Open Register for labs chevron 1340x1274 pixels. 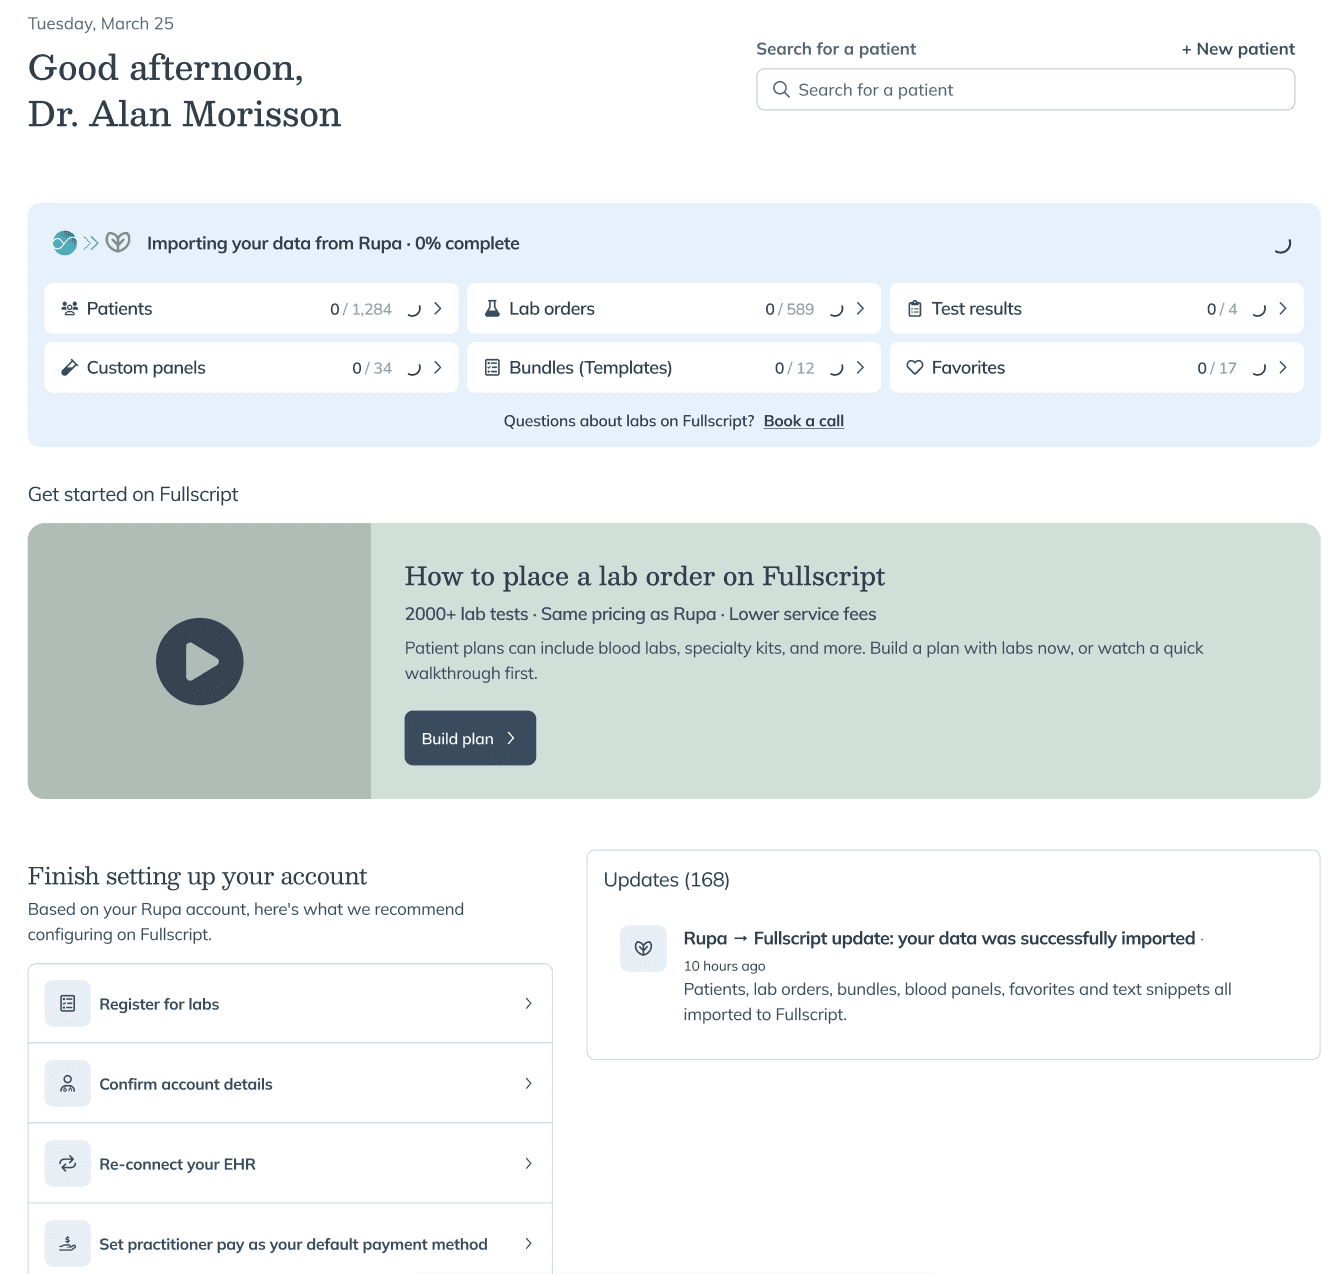click(x=529, y=1004)
